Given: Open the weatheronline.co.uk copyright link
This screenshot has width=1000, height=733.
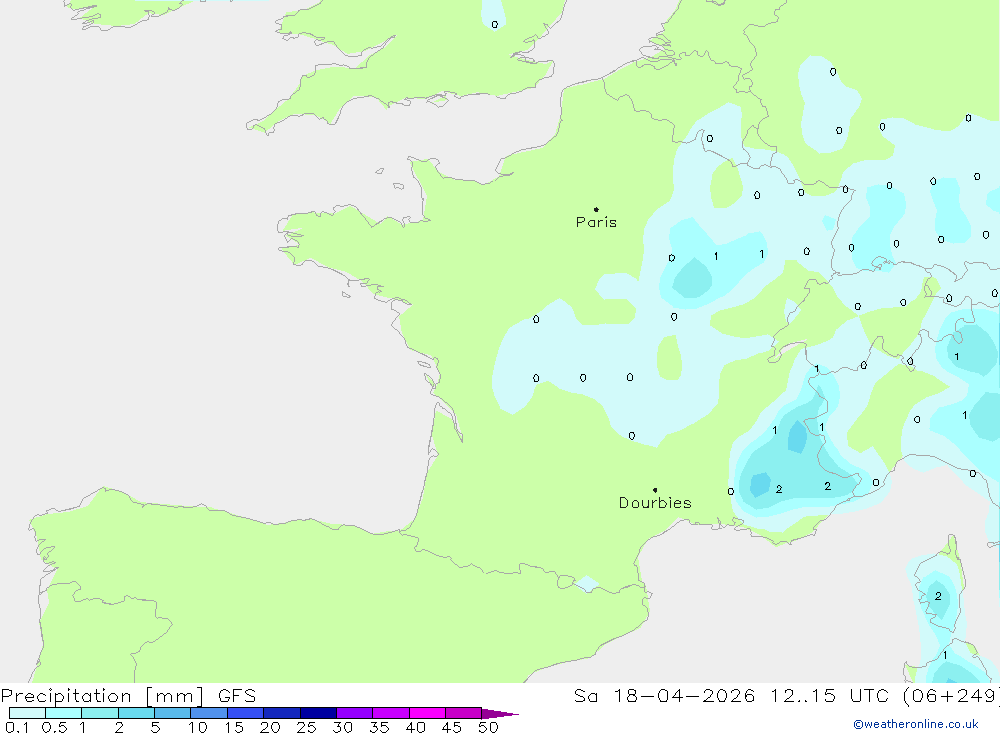Looking at the screenshot, I should click(x=916, y=724).
